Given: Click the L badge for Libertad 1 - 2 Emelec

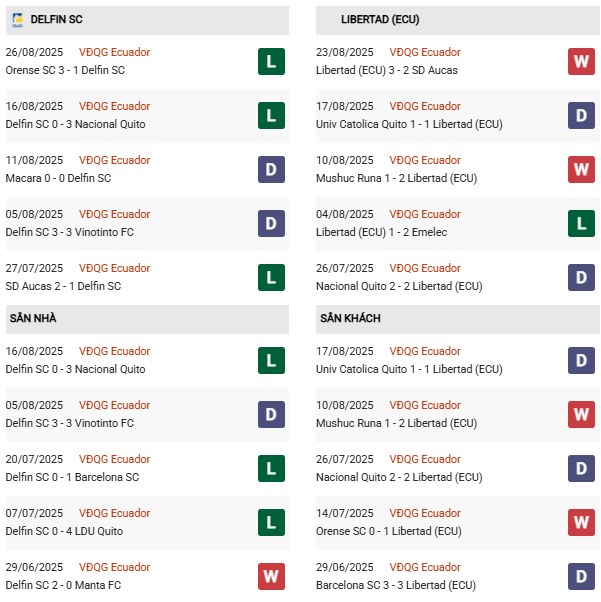Looking at the screenshot, I should pos(581,224).
